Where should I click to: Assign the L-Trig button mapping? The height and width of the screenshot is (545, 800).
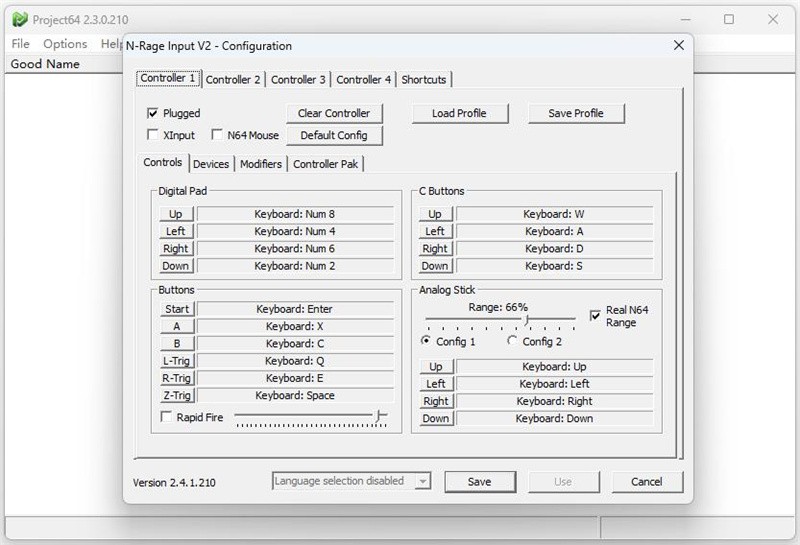[x=177, y=361]
